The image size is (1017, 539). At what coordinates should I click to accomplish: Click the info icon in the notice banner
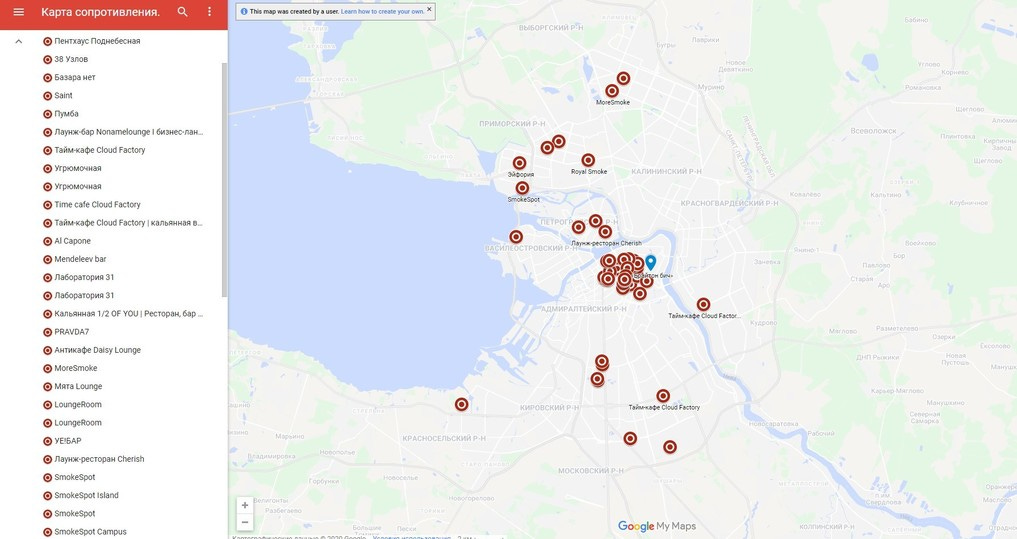click(244, 11)
